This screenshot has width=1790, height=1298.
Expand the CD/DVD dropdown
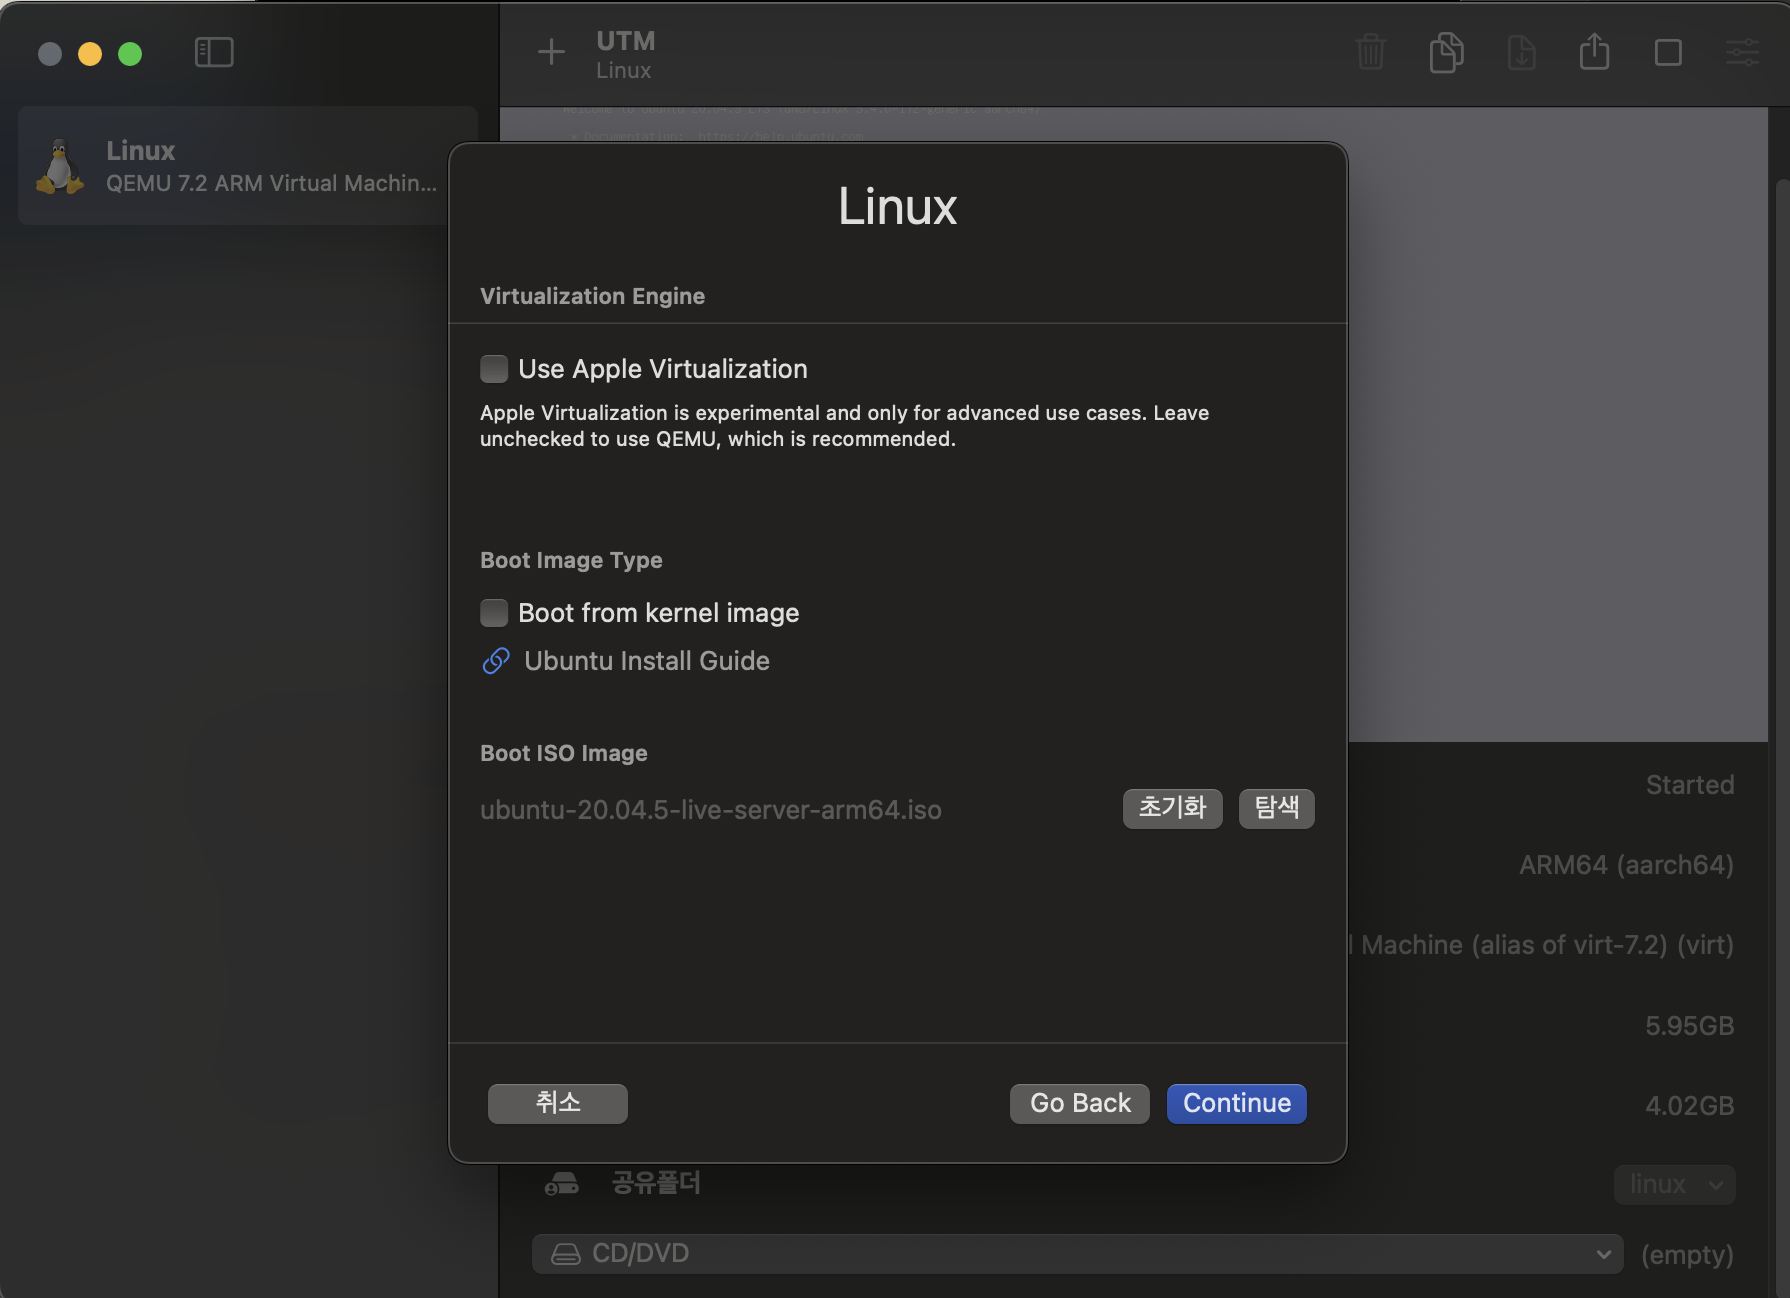click(x=1077, y=1254)
